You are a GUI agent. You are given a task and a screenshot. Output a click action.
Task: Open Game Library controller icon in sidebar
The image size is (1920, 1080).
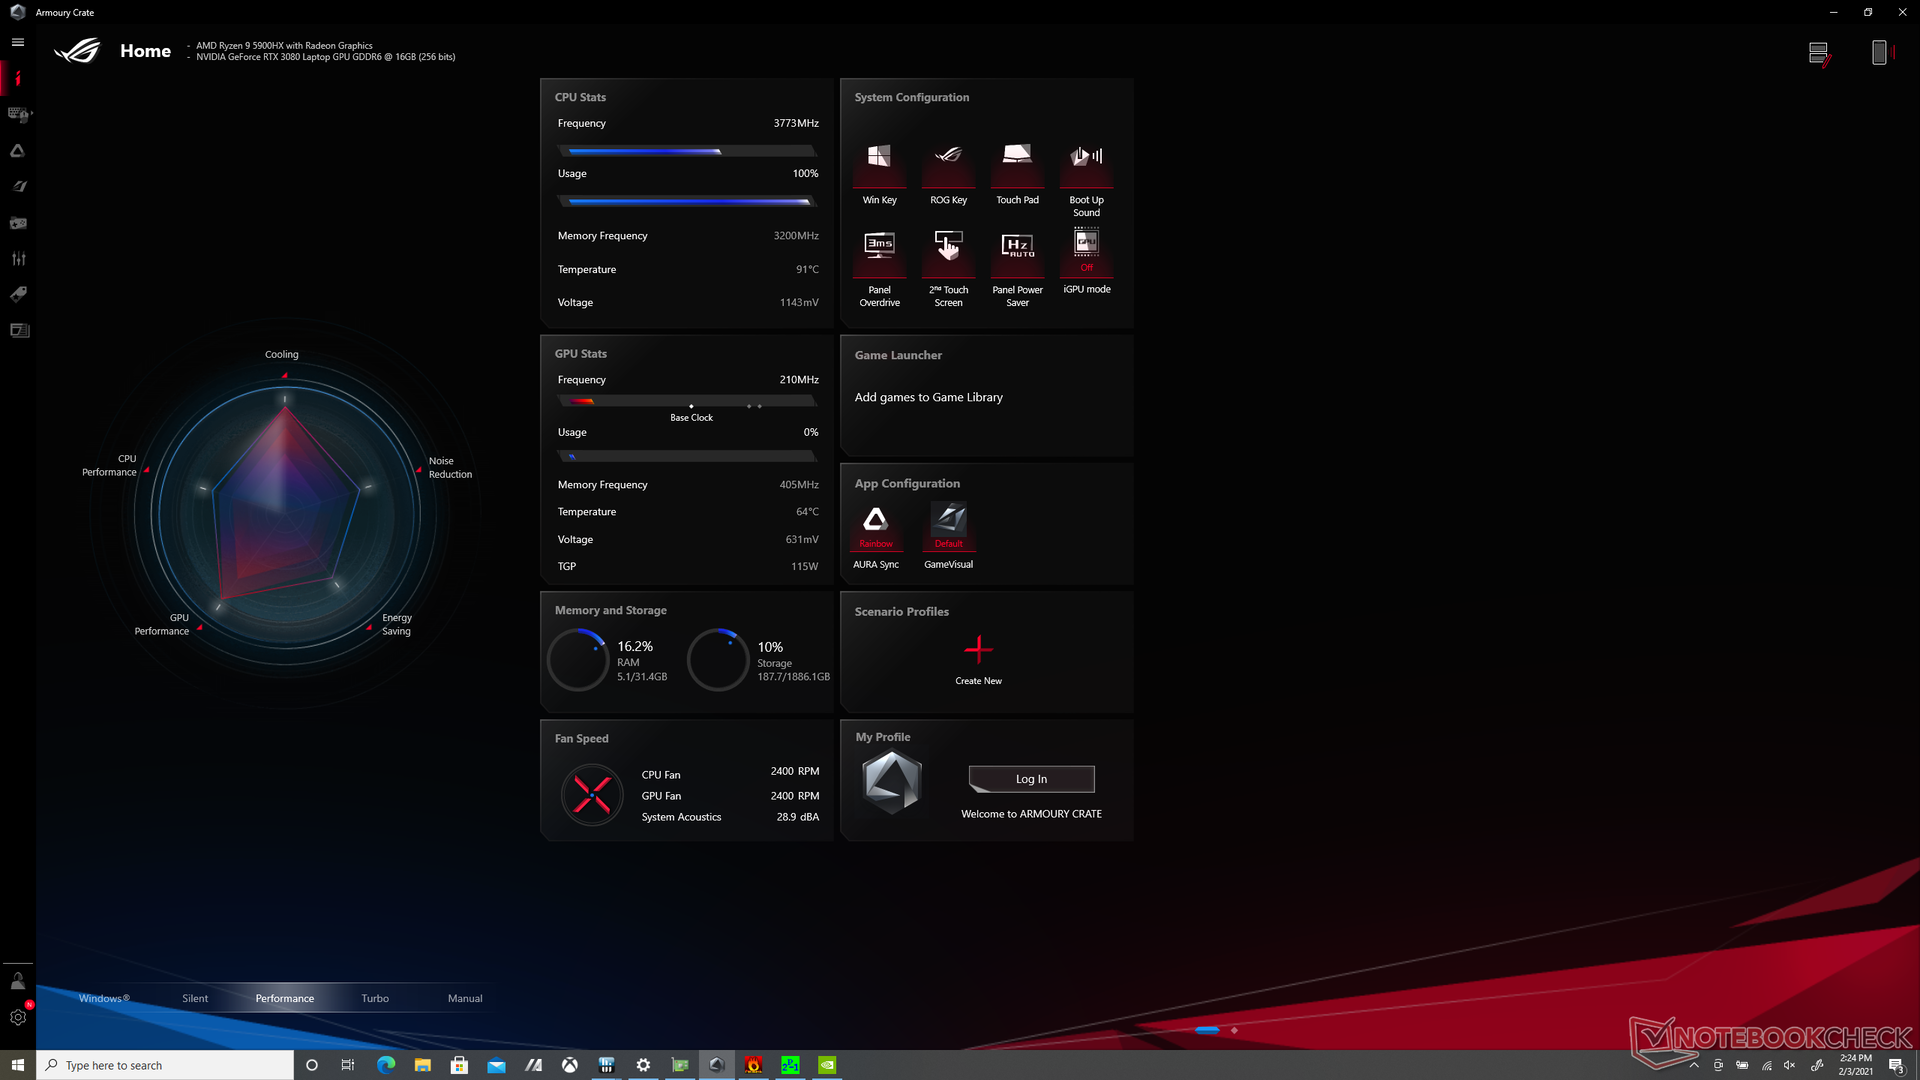click(x=18, y=223)
